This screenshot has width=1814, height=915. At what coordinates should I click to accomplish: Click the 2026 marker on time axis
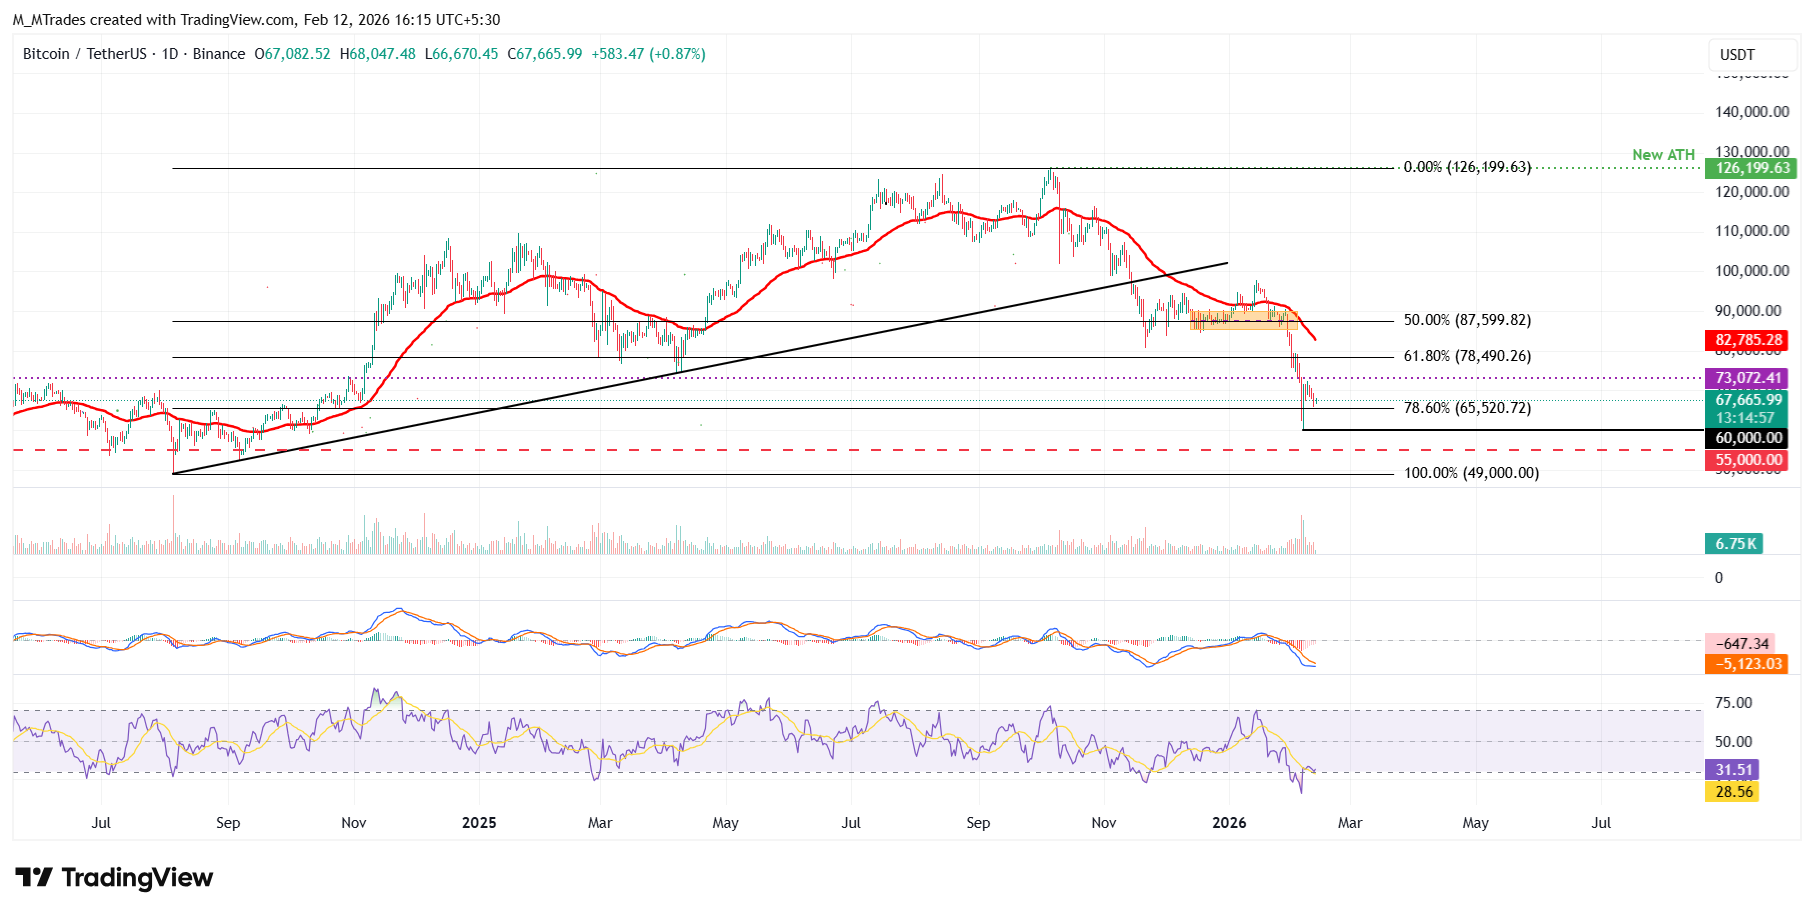(1229, 823)
